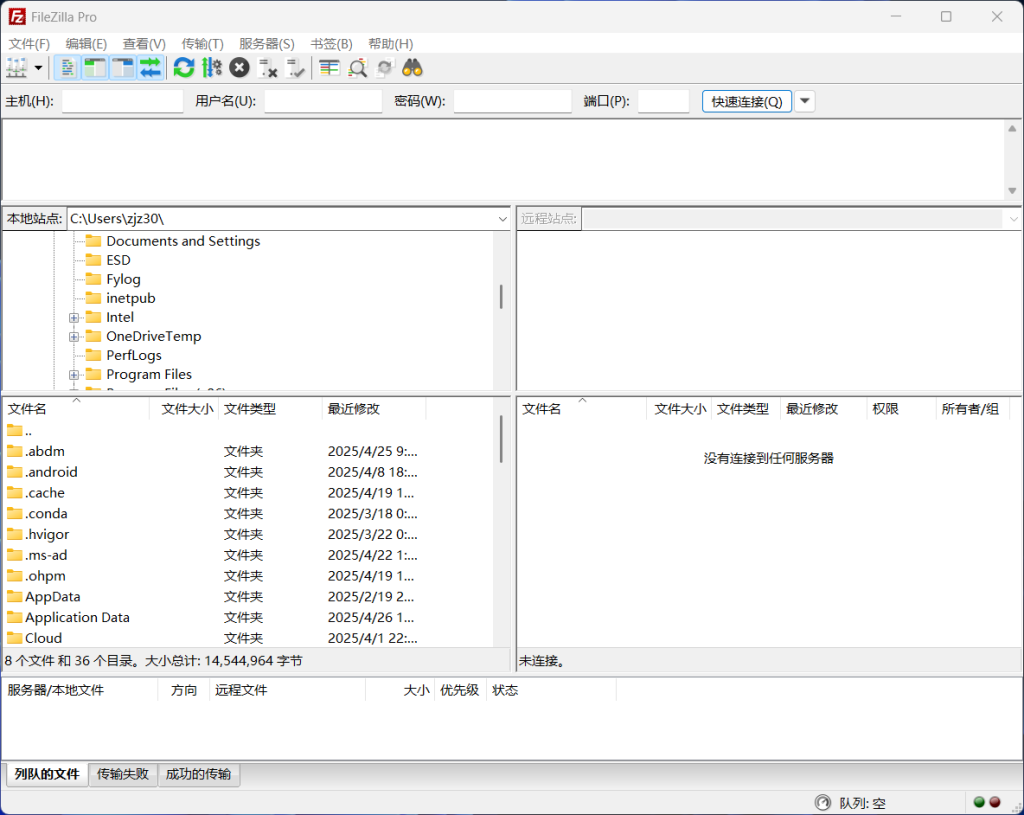
Task: Open the quick connect history dropdown
Action: click(x=805, y=101)
